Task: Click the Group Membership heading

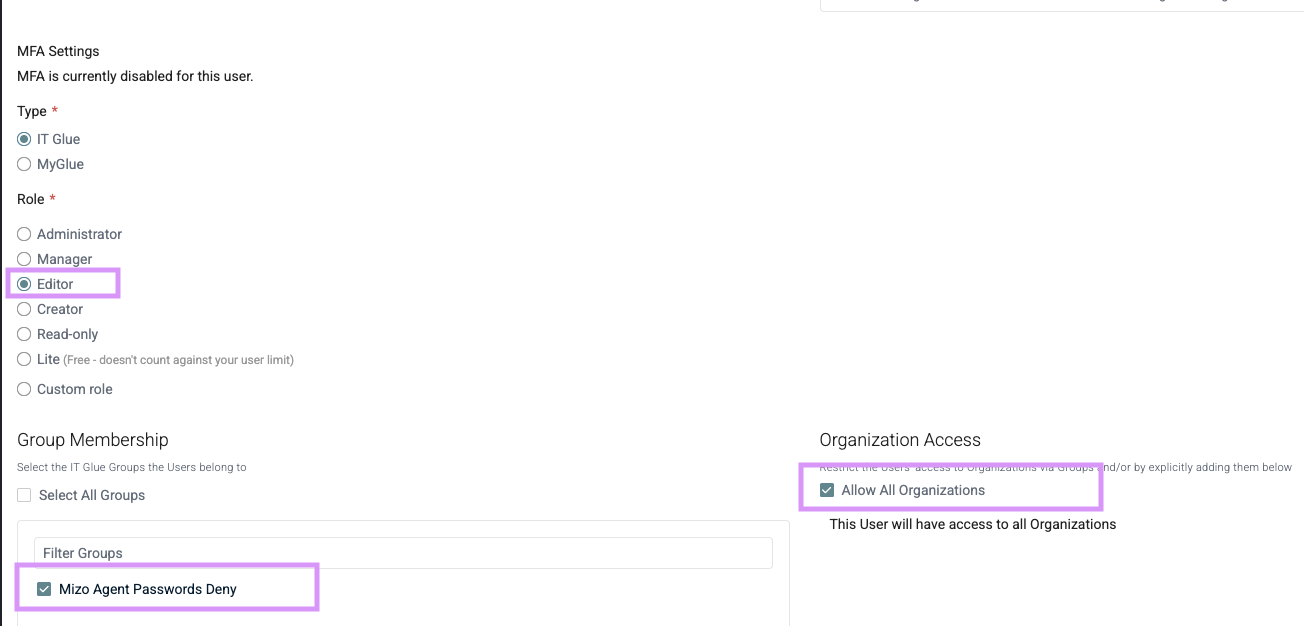Action: [x=93, y=440]
